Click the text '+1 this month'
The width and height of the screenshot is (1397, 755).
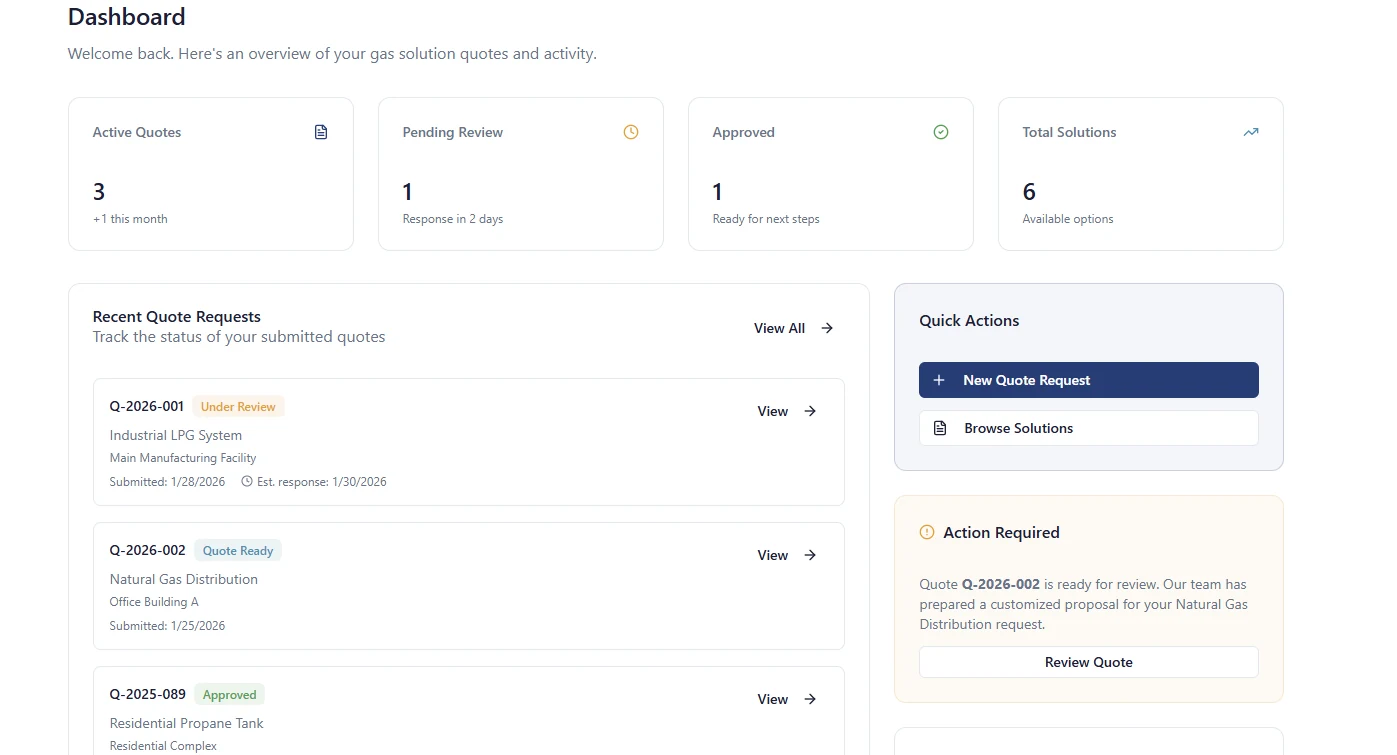(130, 219)
